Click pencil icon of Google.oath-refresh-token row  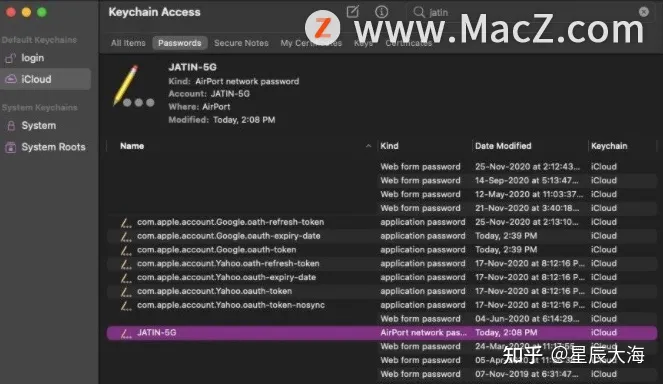(x=126, y=222)
